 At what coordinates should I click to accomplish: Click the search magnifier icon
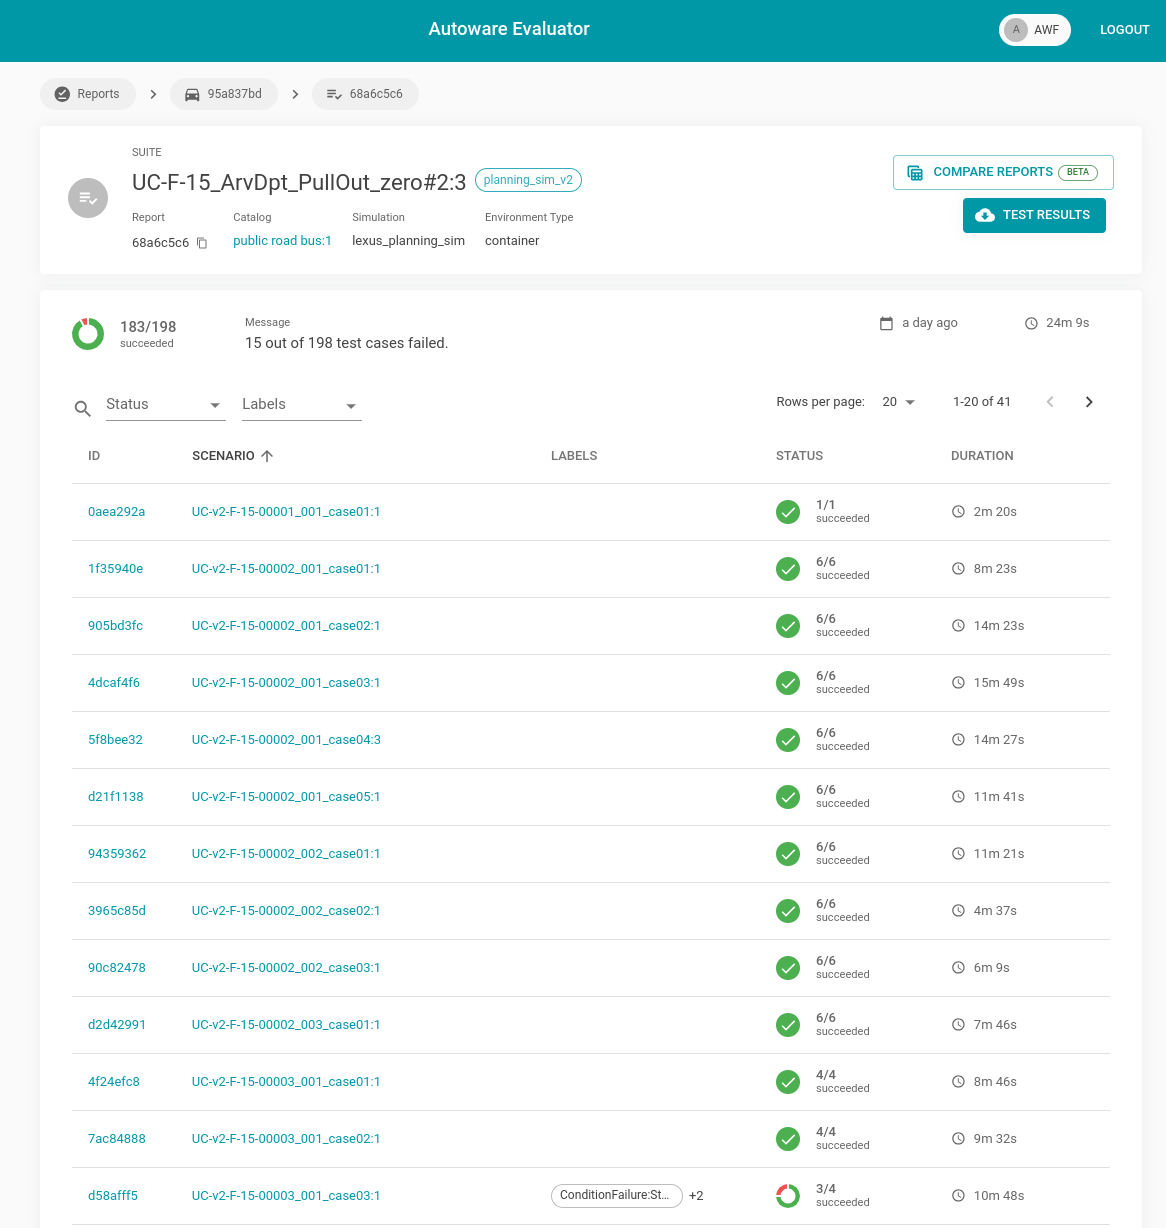83,408
